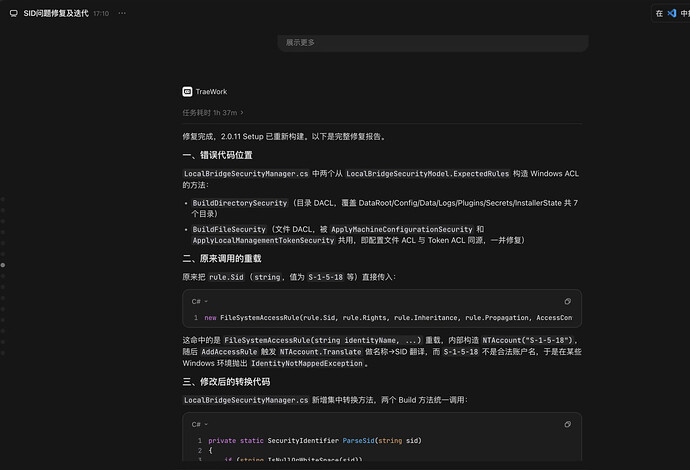Click IdentityNotMappedException inline code
Viewport: 690px width, 470px height.
(x=307, y=363)
